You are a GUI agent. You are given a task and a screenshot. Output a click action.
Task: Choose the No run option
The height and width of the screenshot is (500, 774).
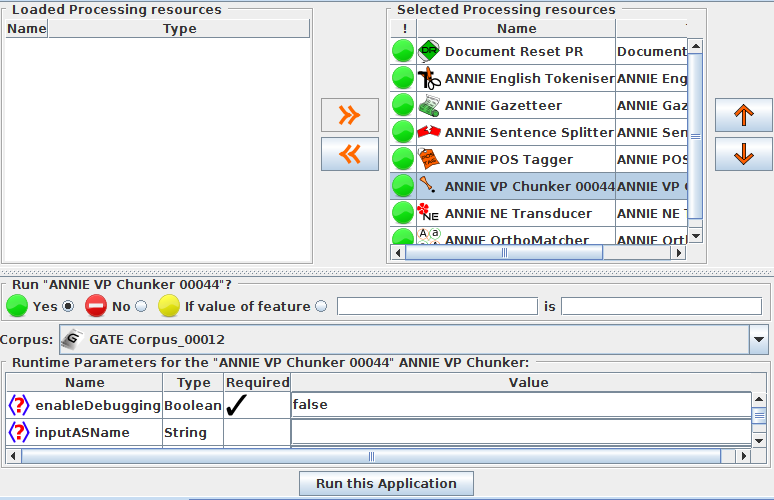141,306
